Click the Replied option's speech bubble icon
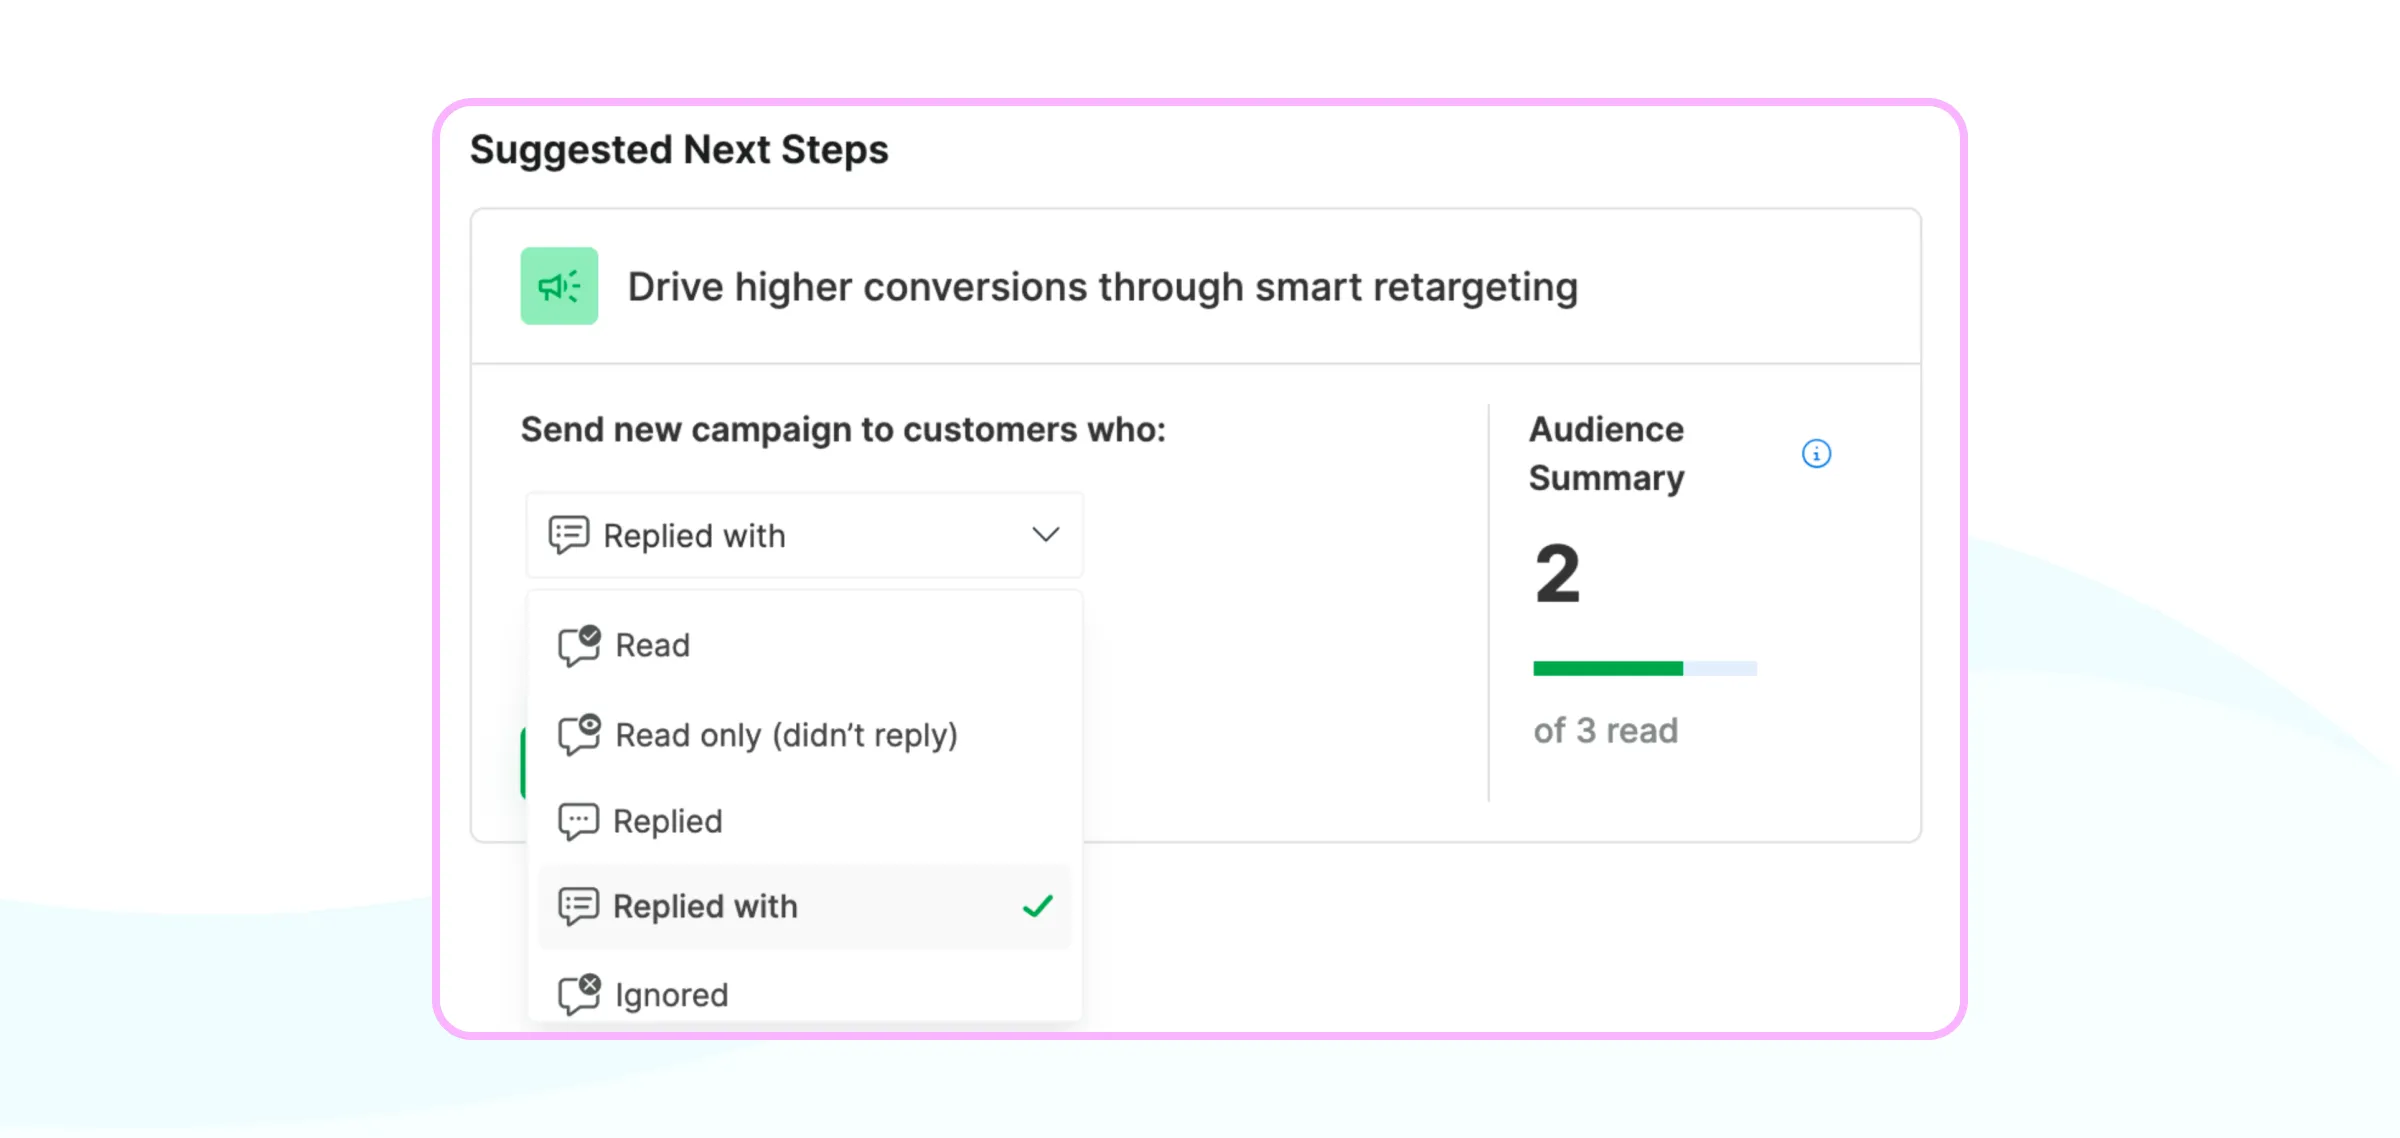 (x=578, y=822)
